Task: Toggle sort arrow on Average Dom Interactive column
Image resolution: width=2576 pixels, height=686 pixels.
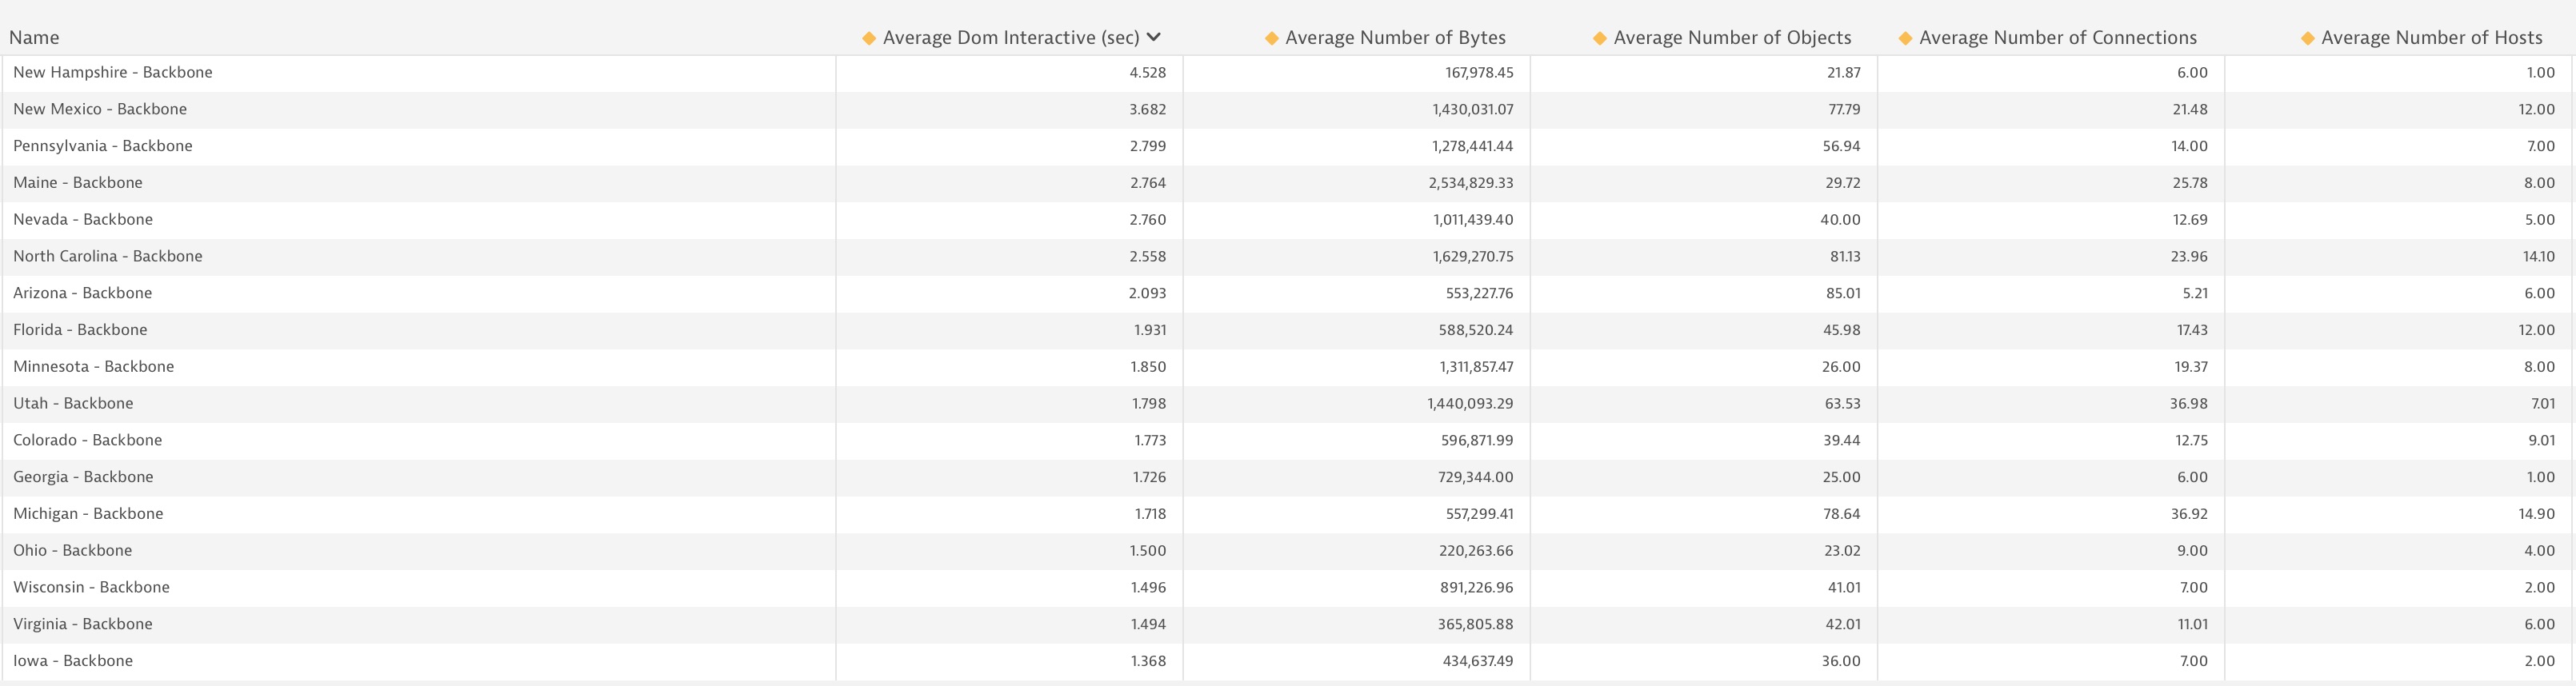Action: 1154,37
